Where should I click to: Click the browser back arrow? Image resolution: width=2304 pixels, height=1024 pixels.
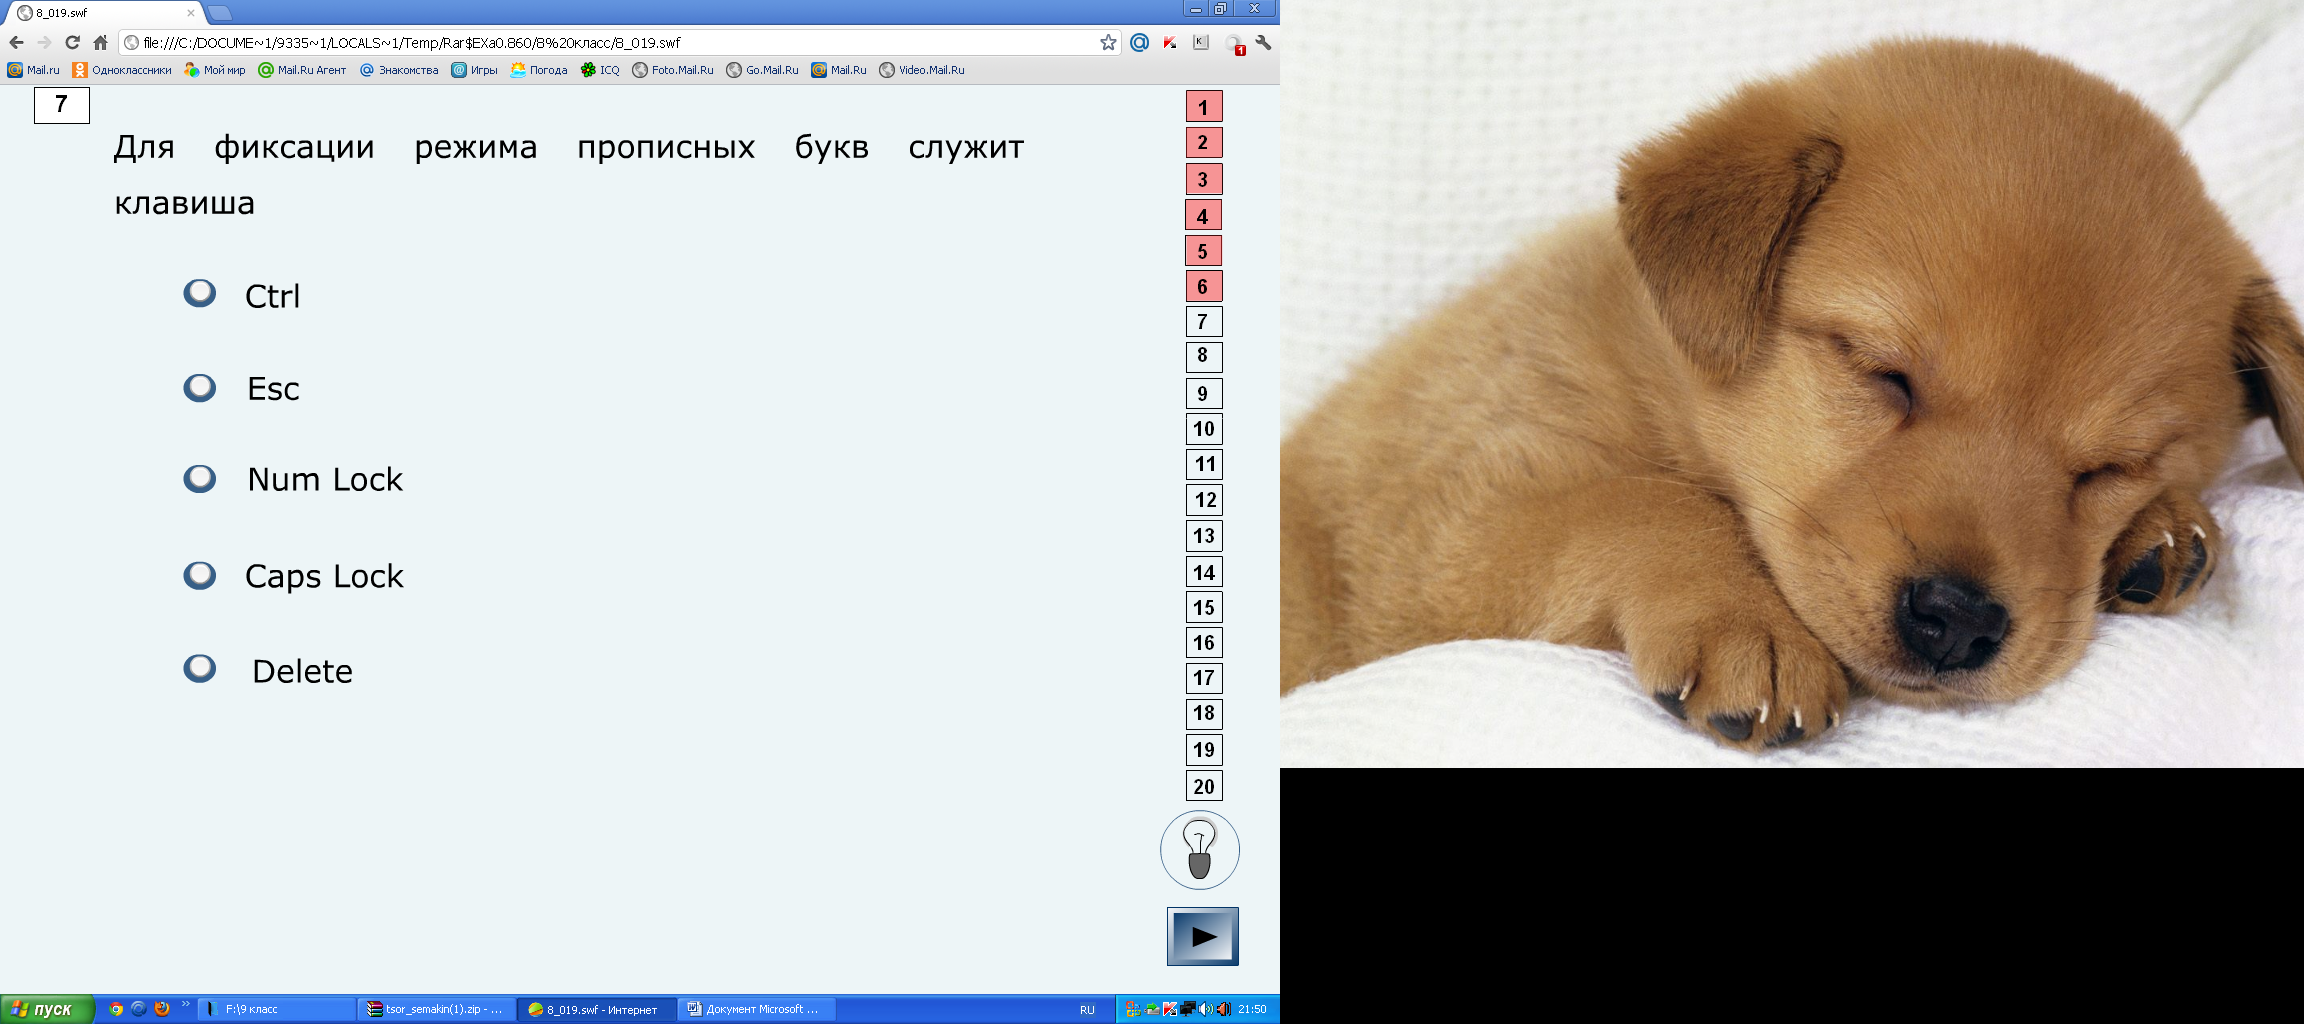[16, 43]
